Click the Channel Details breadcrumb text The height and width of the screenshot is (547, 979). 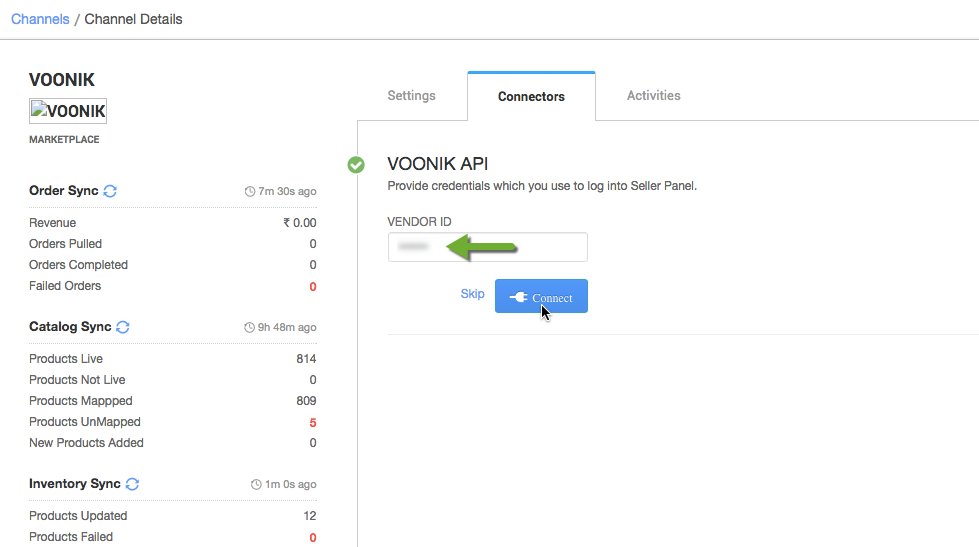tap(134, 19)
